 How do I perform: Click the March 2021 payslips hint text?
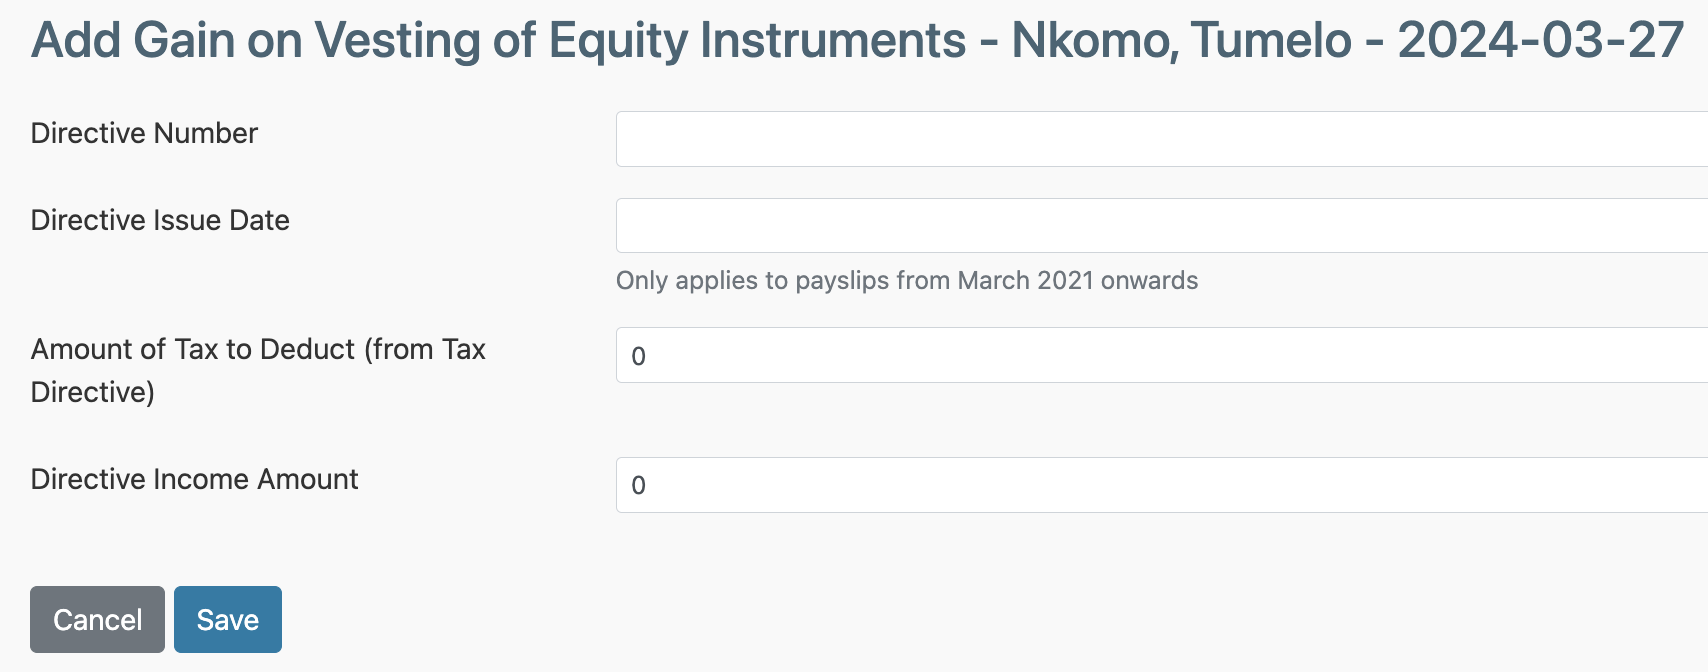pyautogui.click(x=906, y=280)
